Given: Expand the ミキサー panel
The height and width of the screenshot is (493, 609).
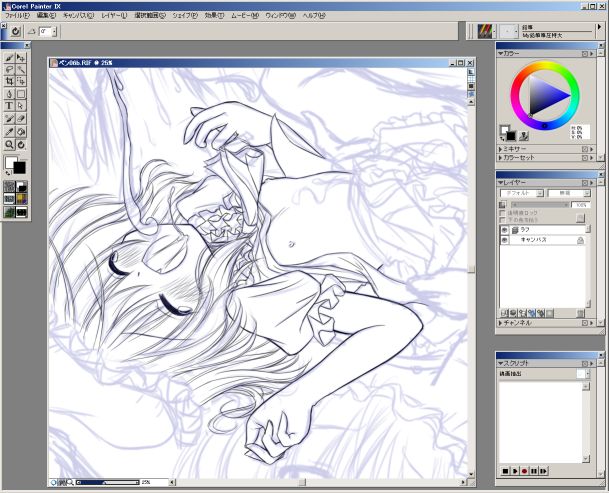Looking at the screenshot, I should (x=501, y=149).
